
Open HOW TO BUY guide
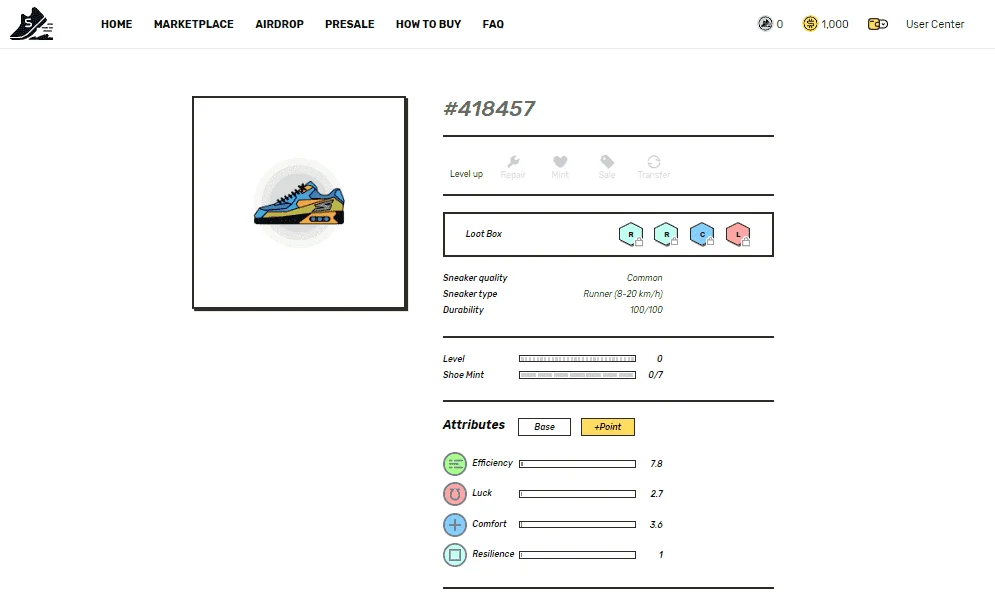(x=428, y=24)
